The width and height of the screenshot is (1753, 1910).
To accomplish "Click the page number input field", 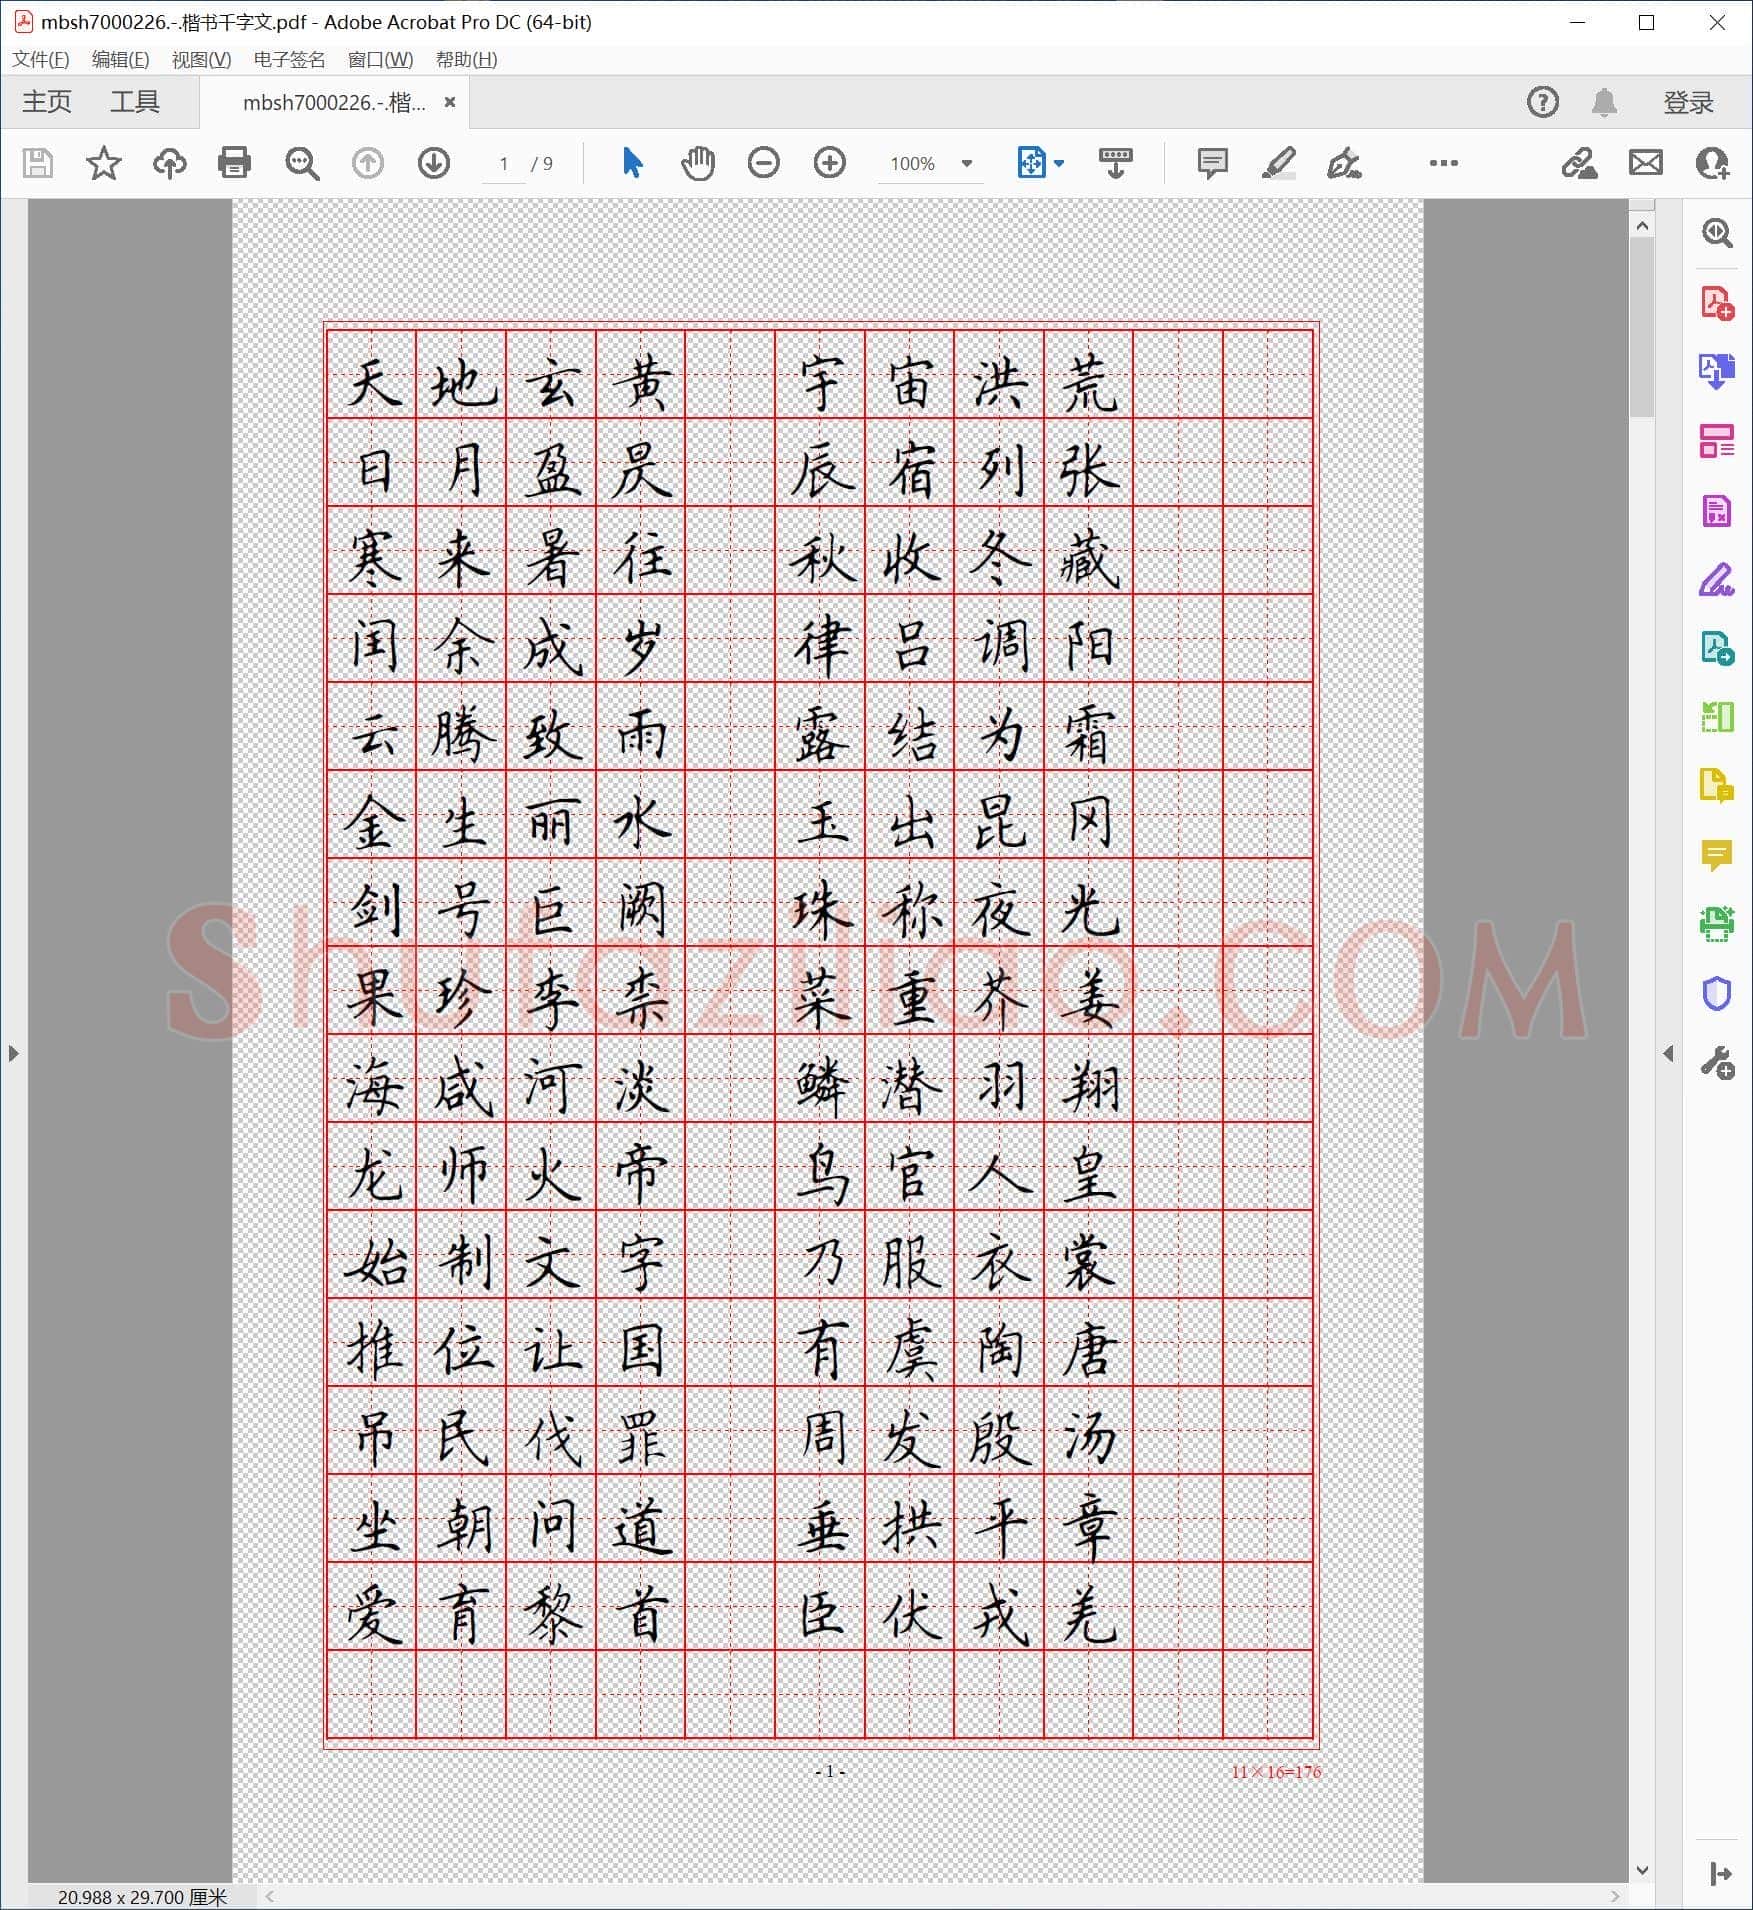I will click(x=504, y=163).
